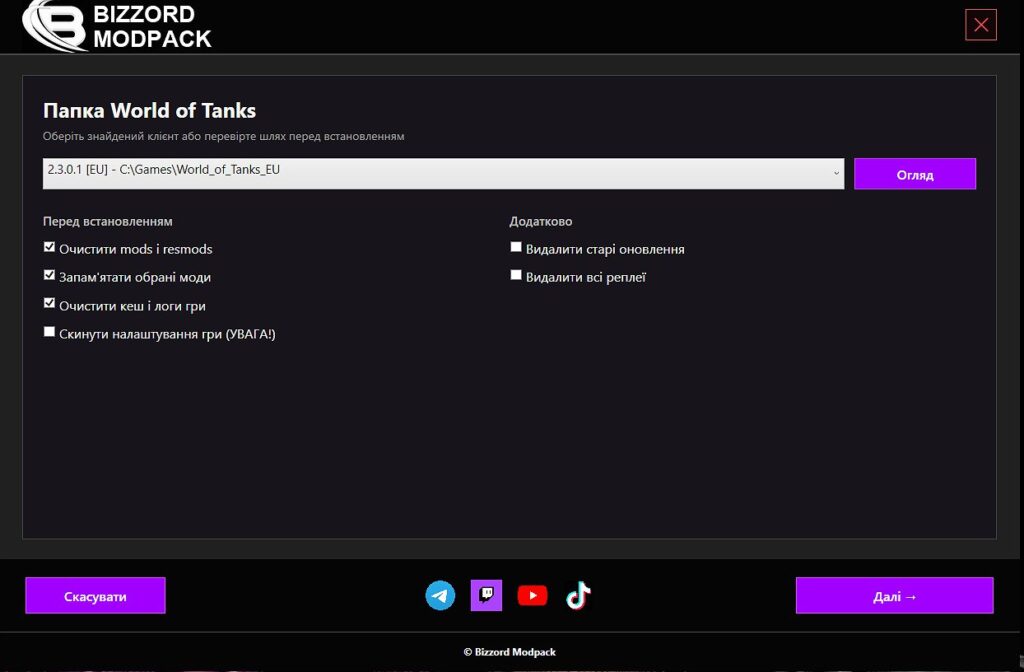Screen dimensions: 1024x672
Task: Click the 'Додатково' section label
Action: [x=541, y=221]
